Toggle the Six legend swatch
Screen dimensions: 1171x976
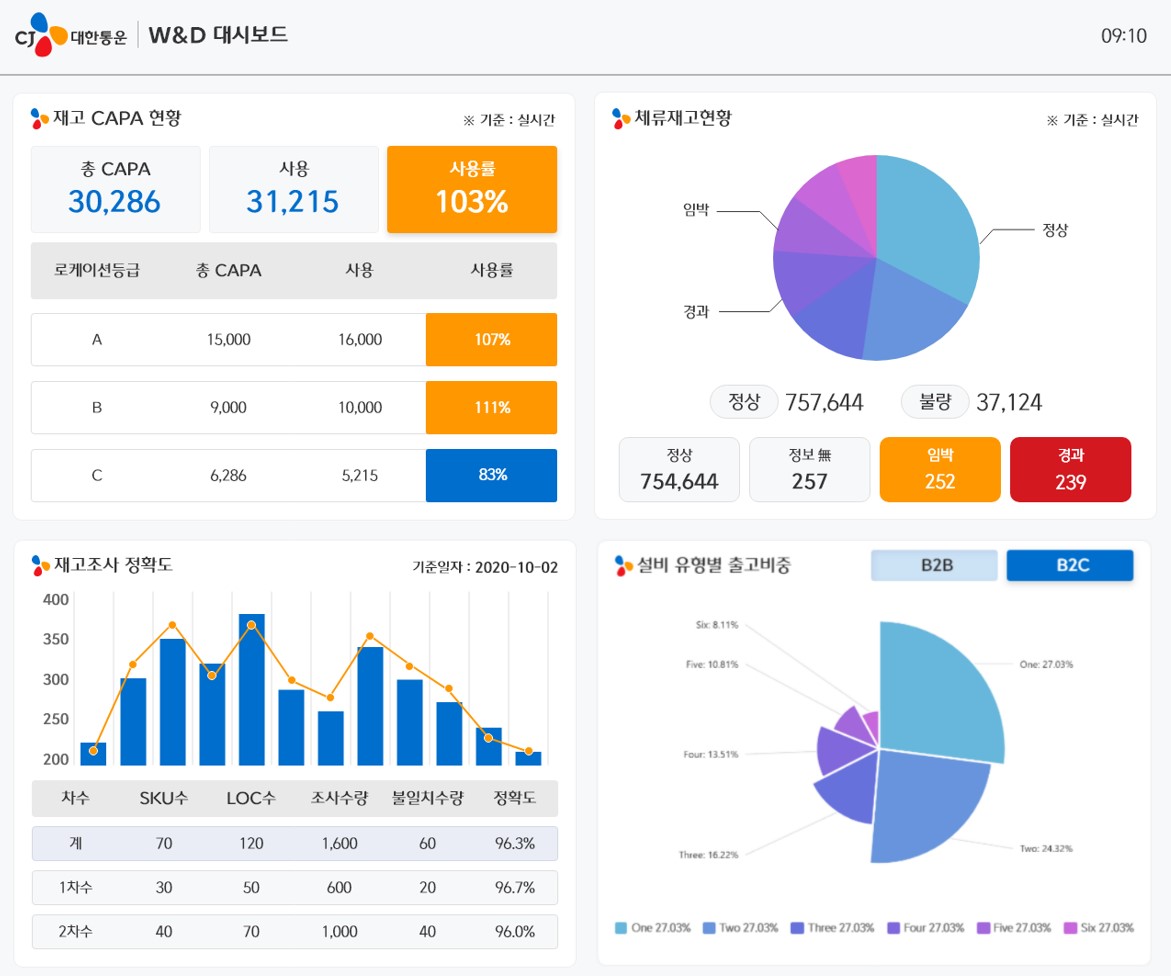pos(1070,928)
